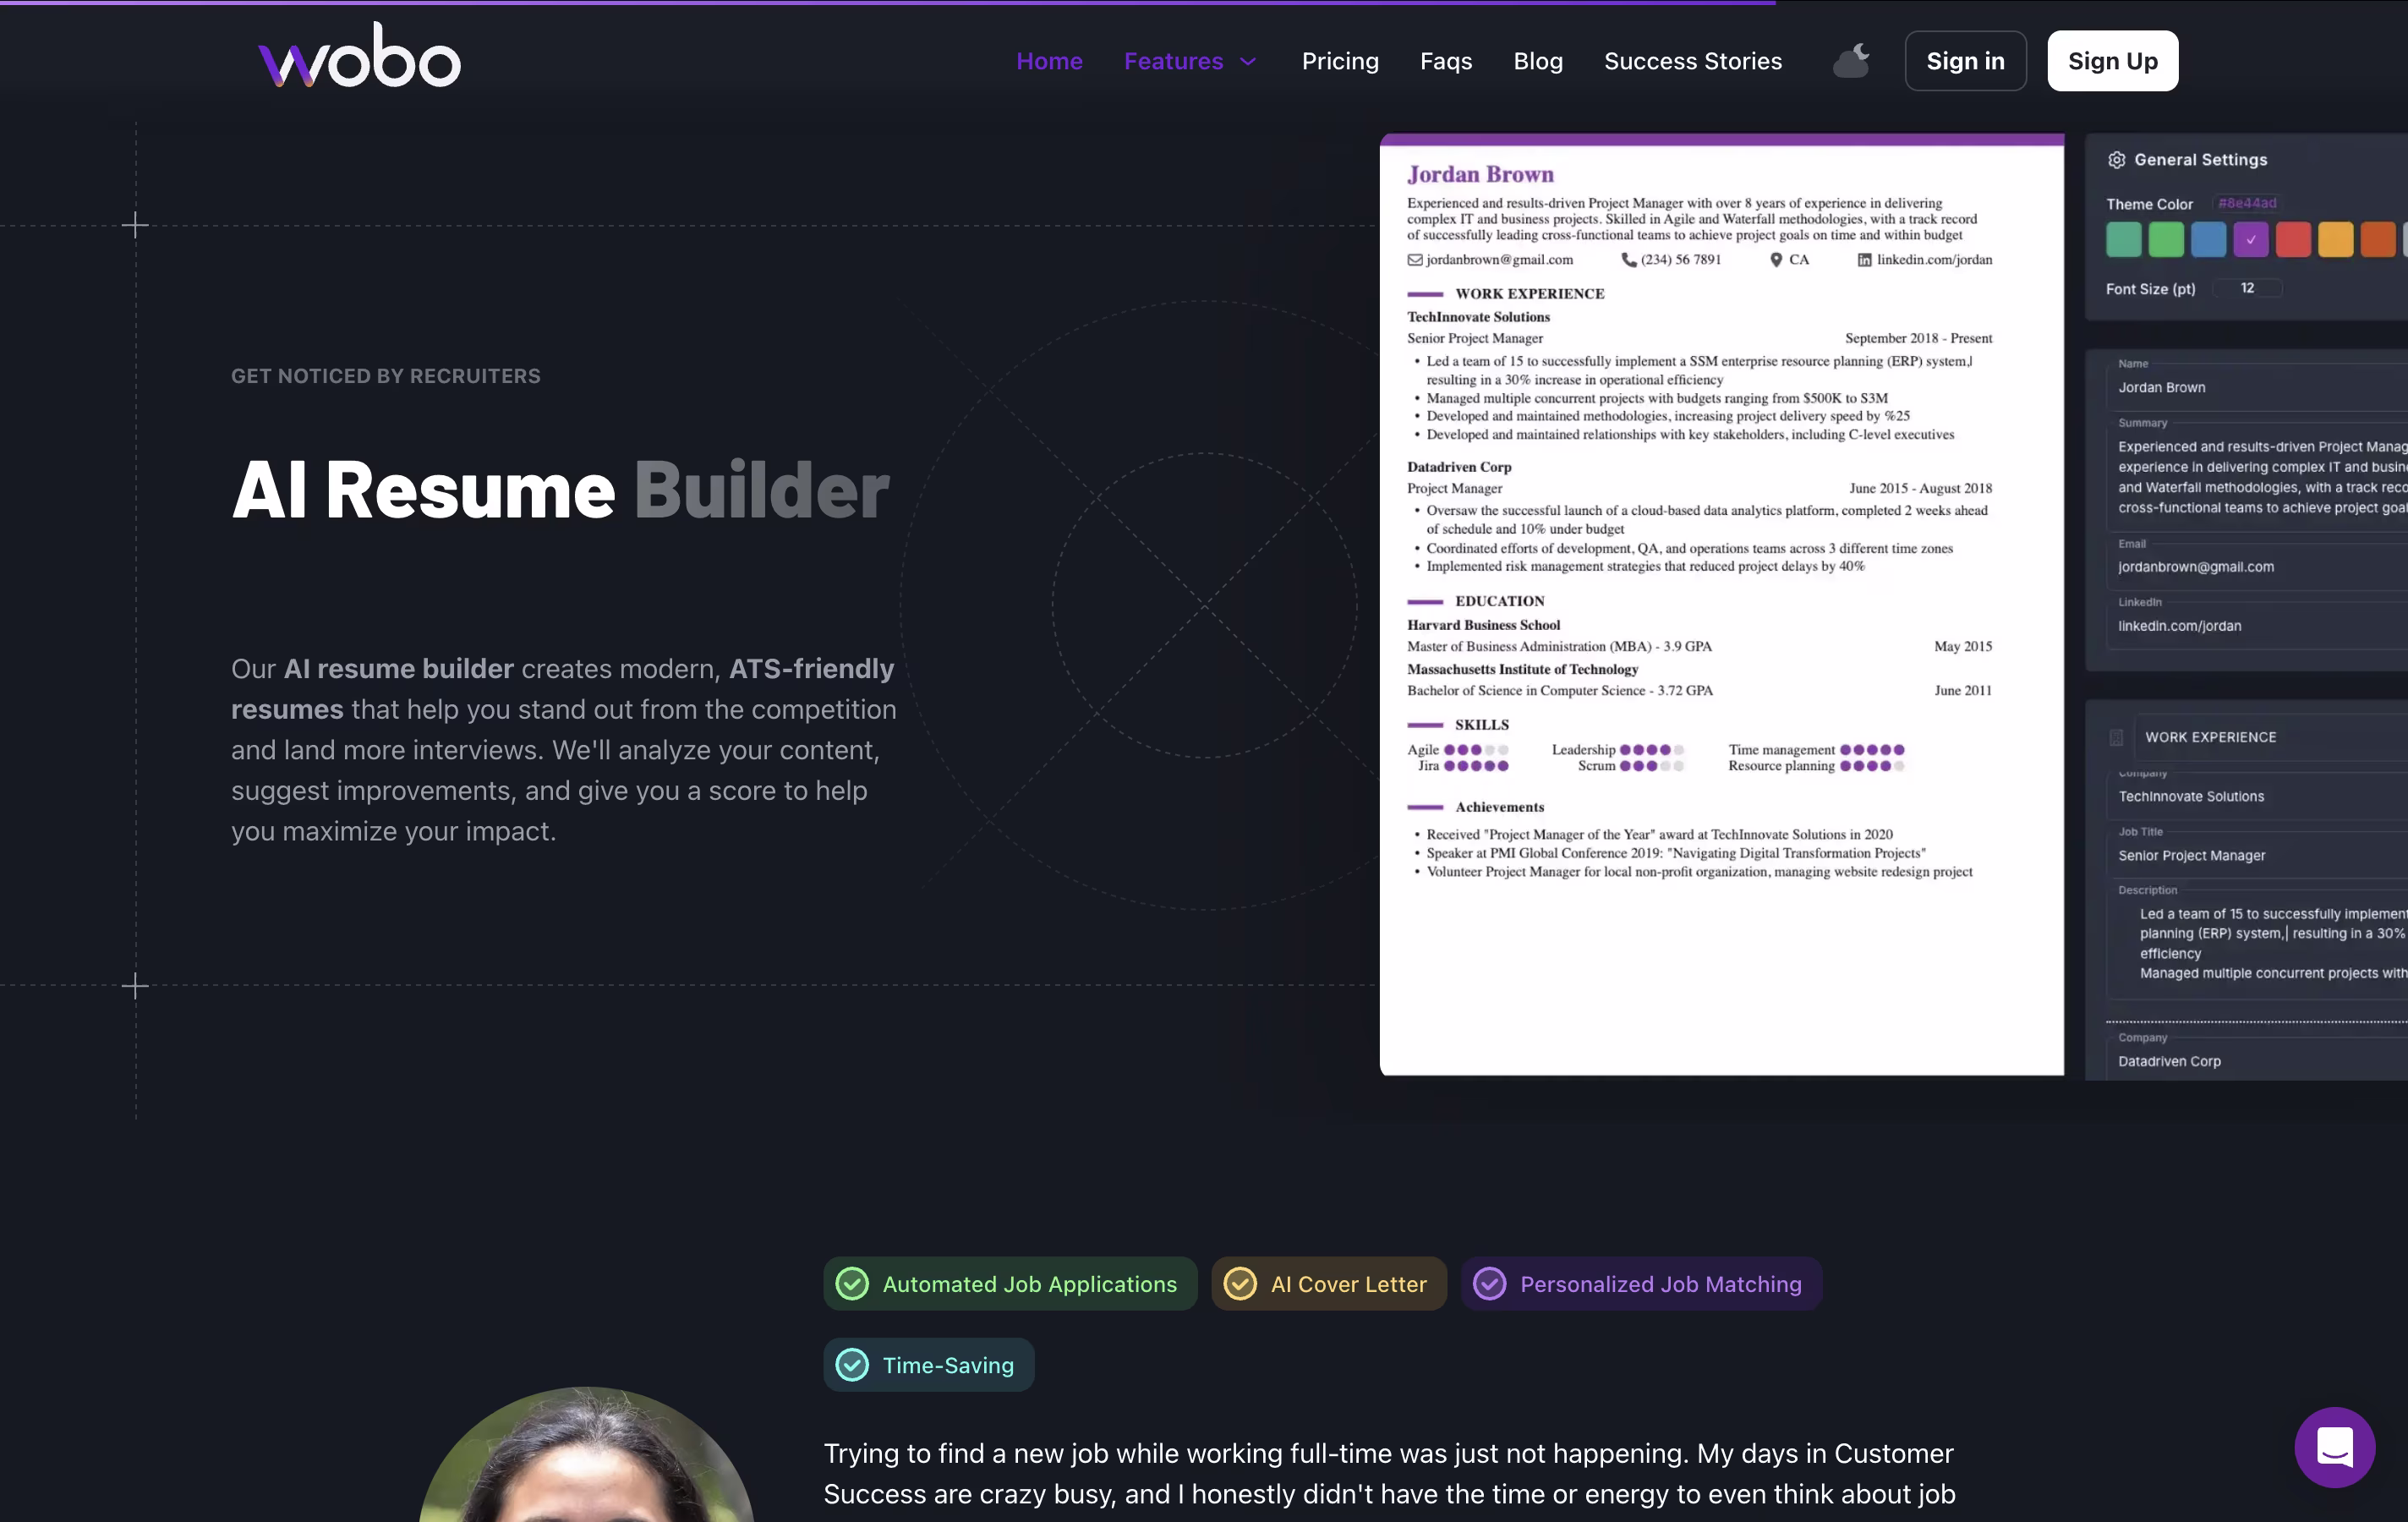Click the Sign Up button
The height and width of the screenshot is (1522, 2408).
(2112, 61)
